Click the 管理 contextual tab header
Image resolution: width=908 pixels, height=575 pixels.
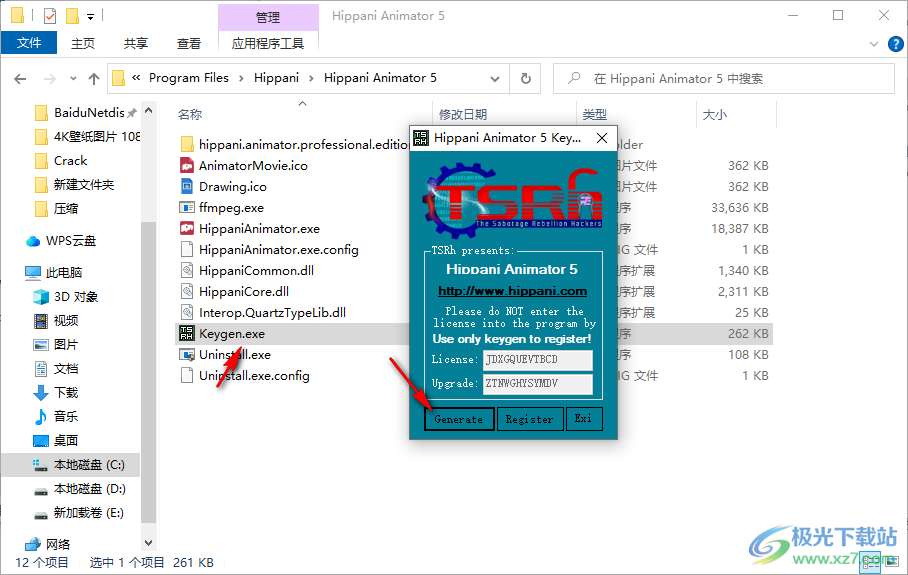pyautogui.click(x=268, y=17)
